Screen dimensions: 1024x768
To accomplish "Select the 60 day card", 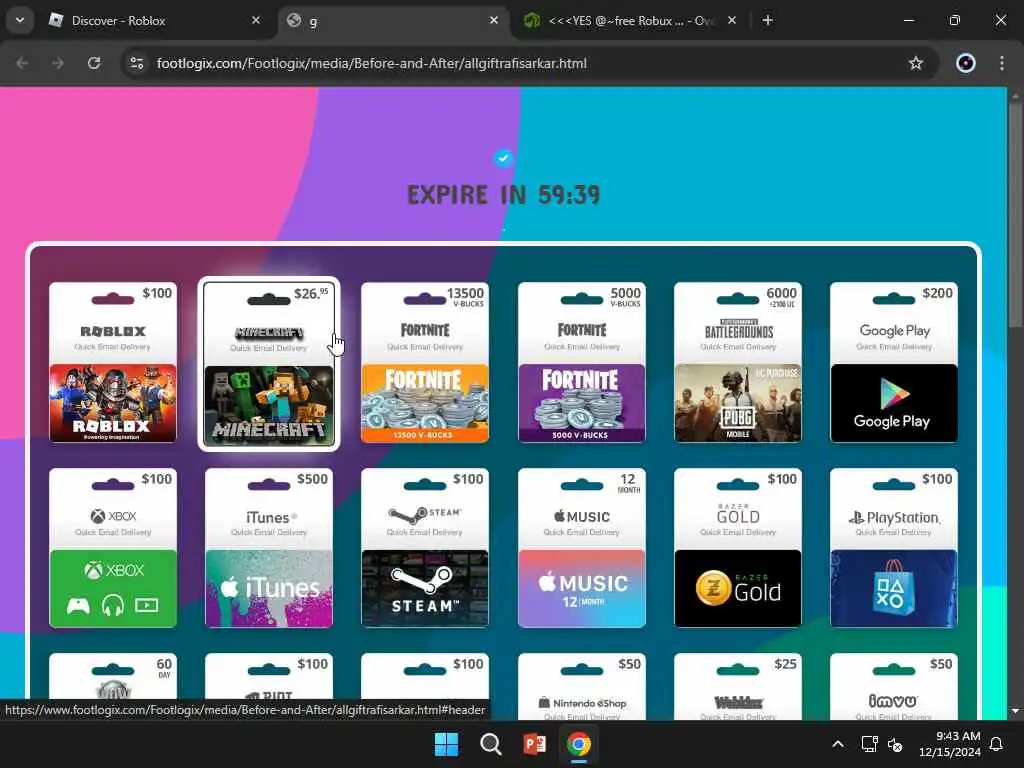I will 112,677.
